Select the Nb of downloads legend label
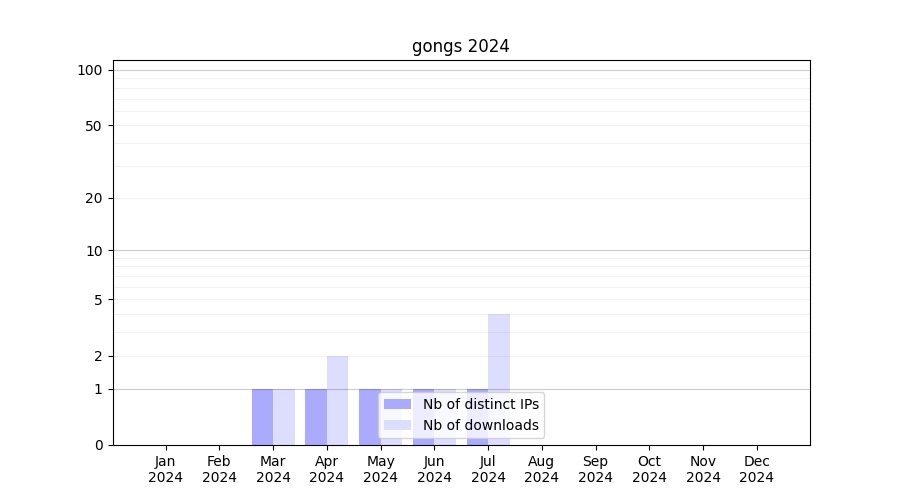Screen dimensions: 900x500 pyautogui.click(x=481, y=425)
